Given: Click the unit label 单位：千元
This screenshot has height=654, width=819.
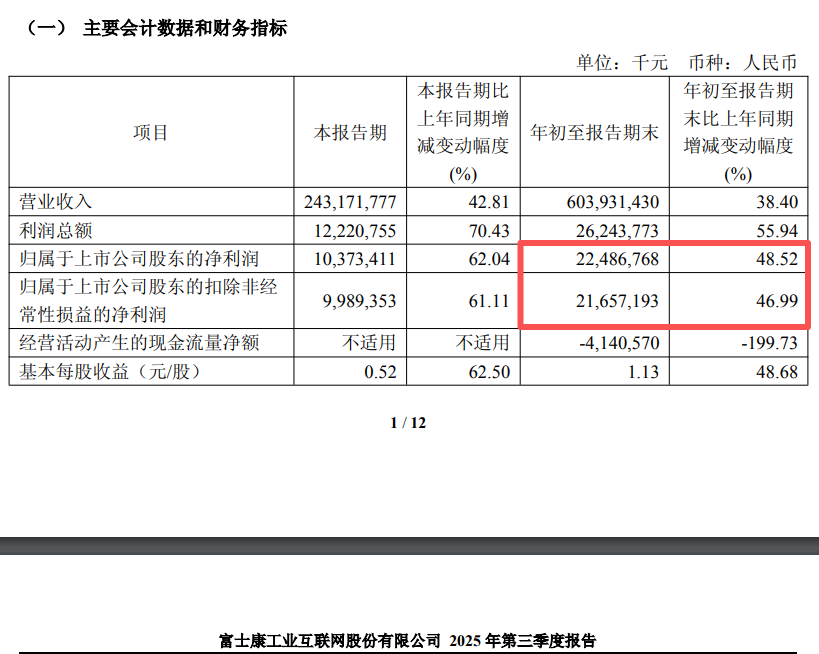Looking at the screenshot, I should (x=622, y=63).
